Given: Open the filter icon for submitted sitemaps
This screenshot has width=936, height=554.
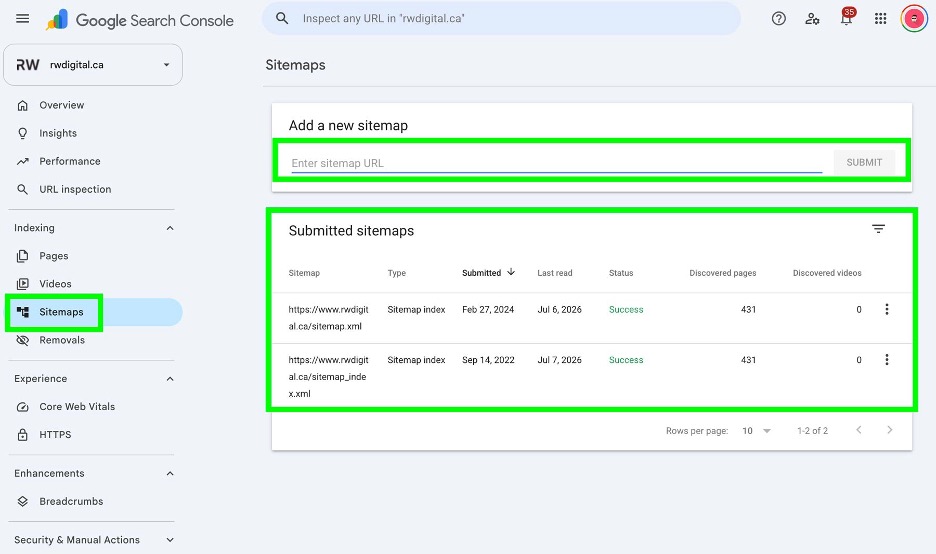Looking at the screenshot, I should point(878,229).
